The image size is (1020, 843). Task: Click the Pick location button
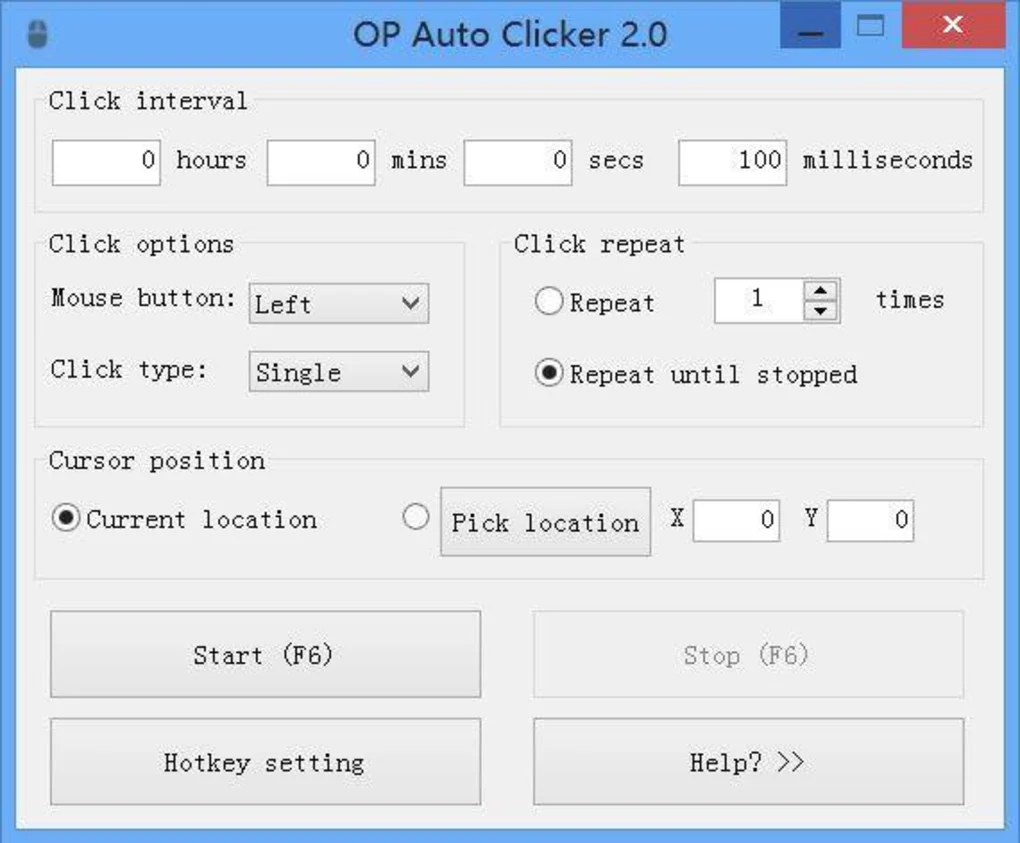544,522
